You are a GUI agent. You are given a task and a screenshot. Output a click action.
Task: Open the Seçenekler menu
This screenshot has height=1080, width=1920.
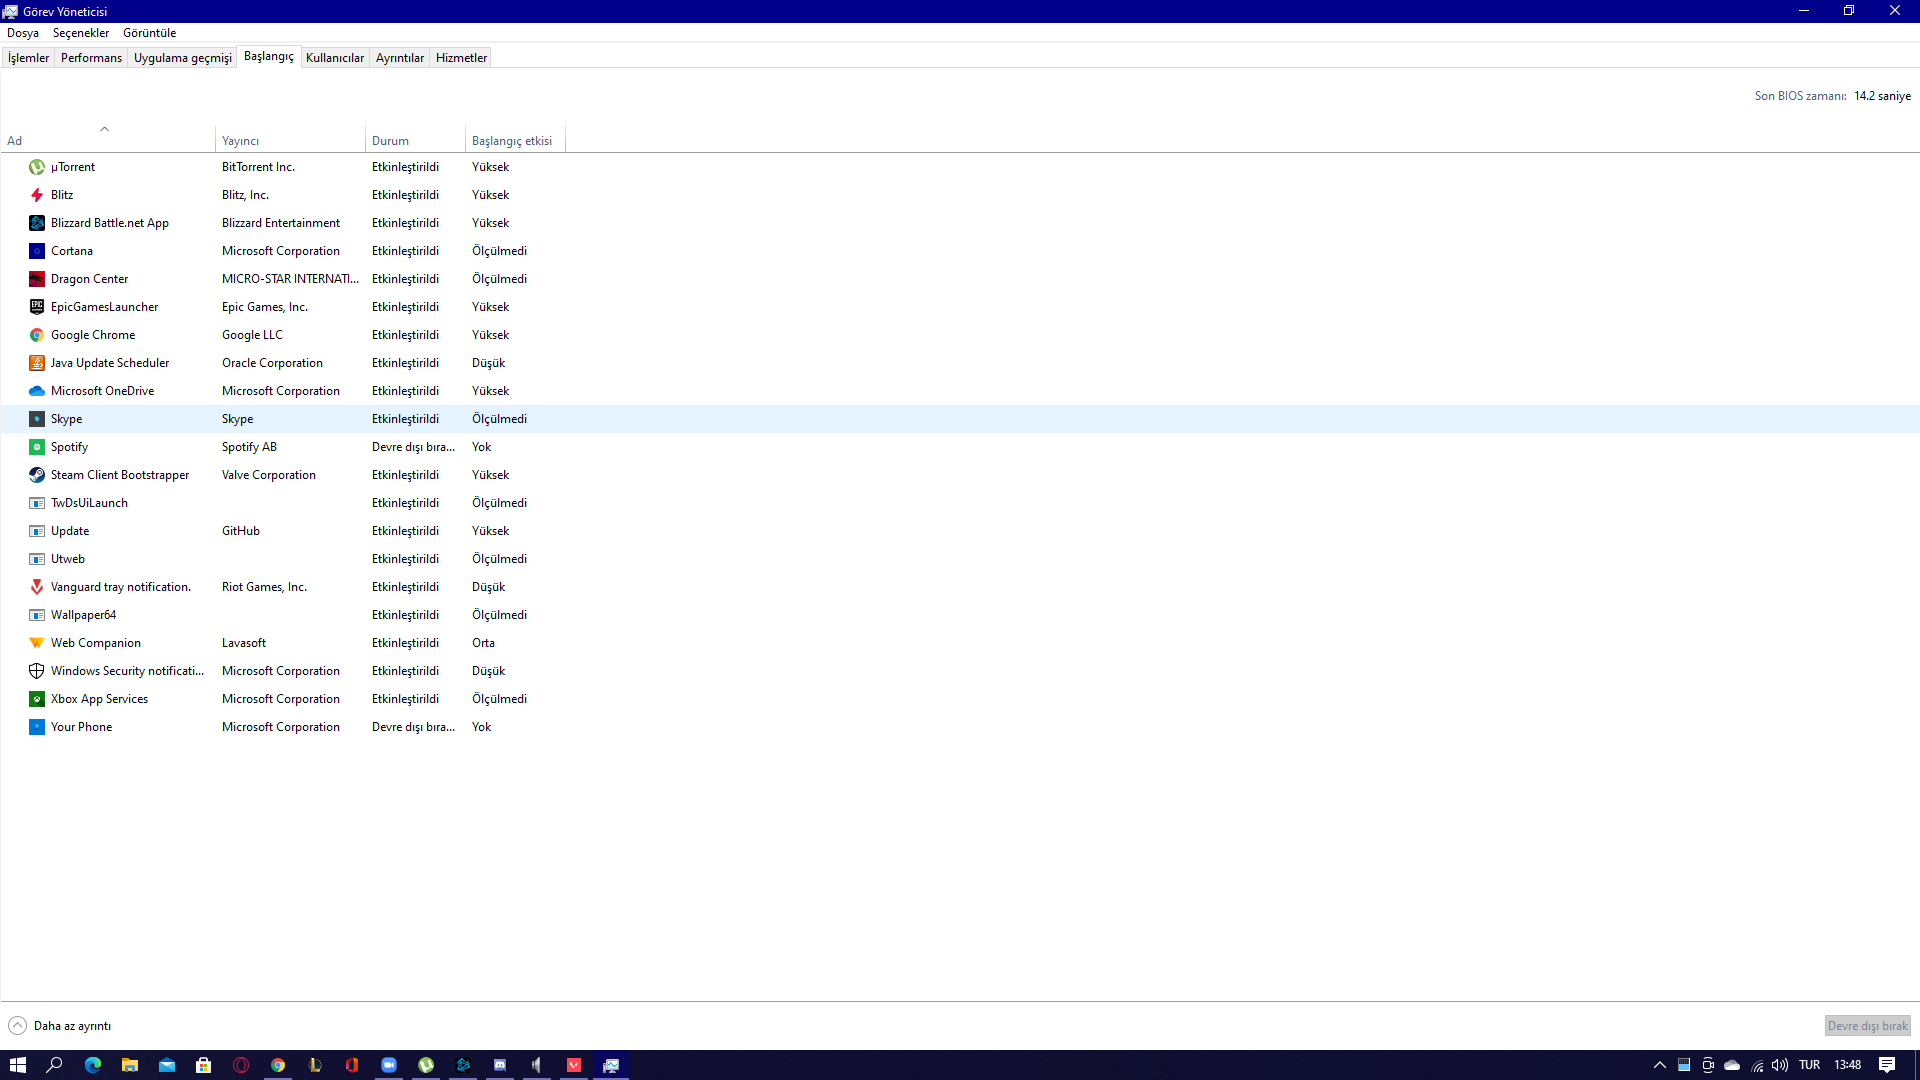coord(81,33)
